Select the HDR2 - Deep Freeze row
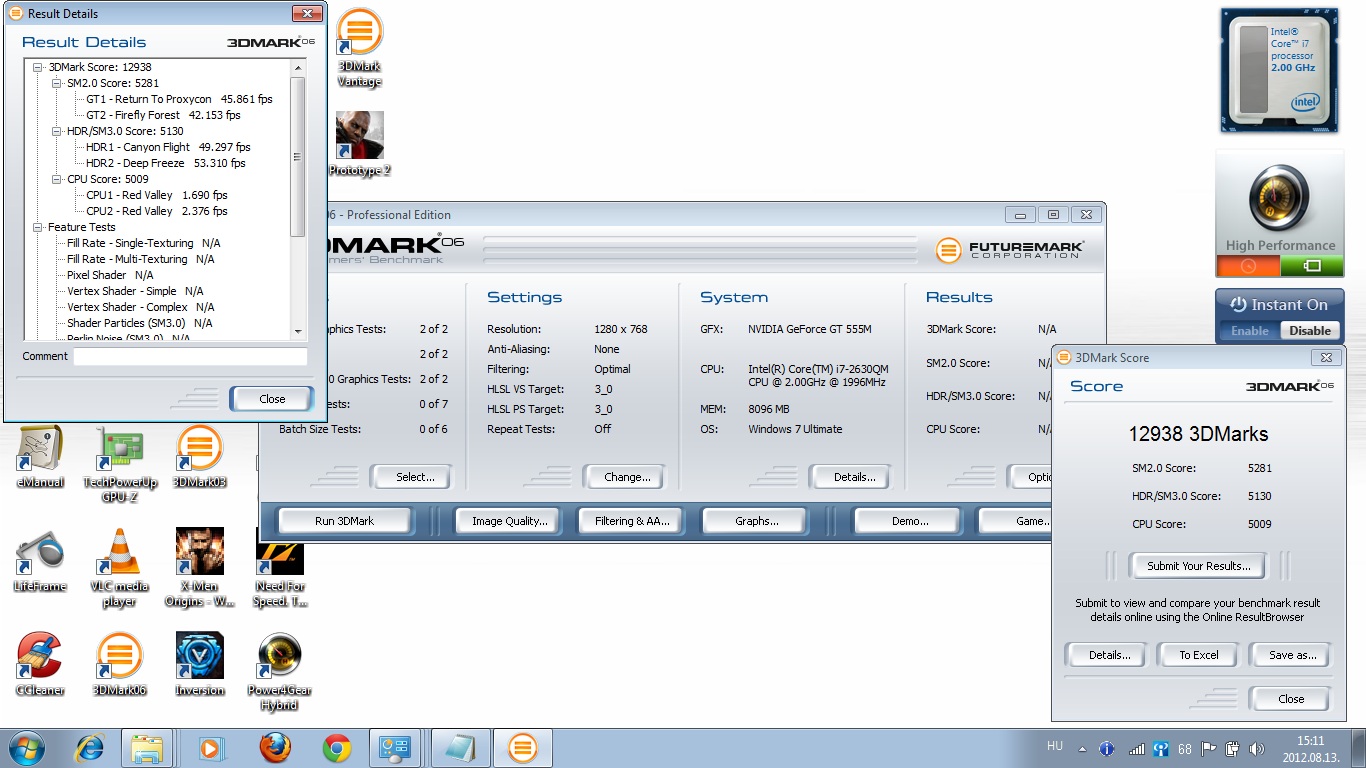Screen dimensions: 1366x768 (166, 163)
